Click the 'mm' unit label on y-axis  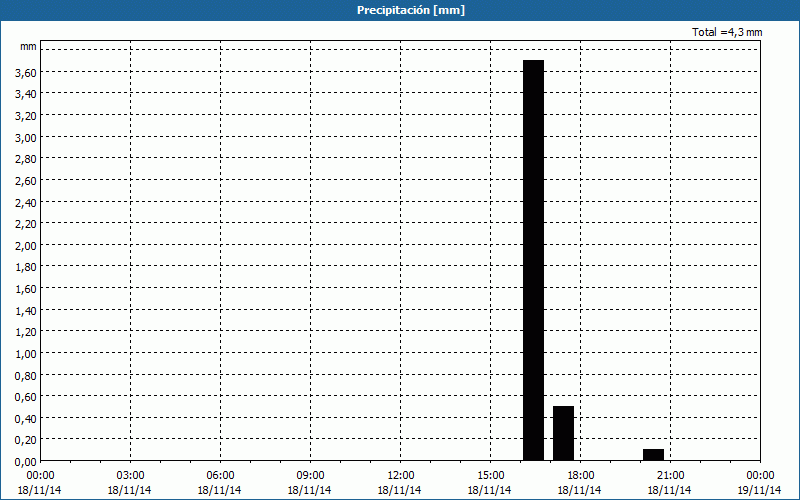28,46
